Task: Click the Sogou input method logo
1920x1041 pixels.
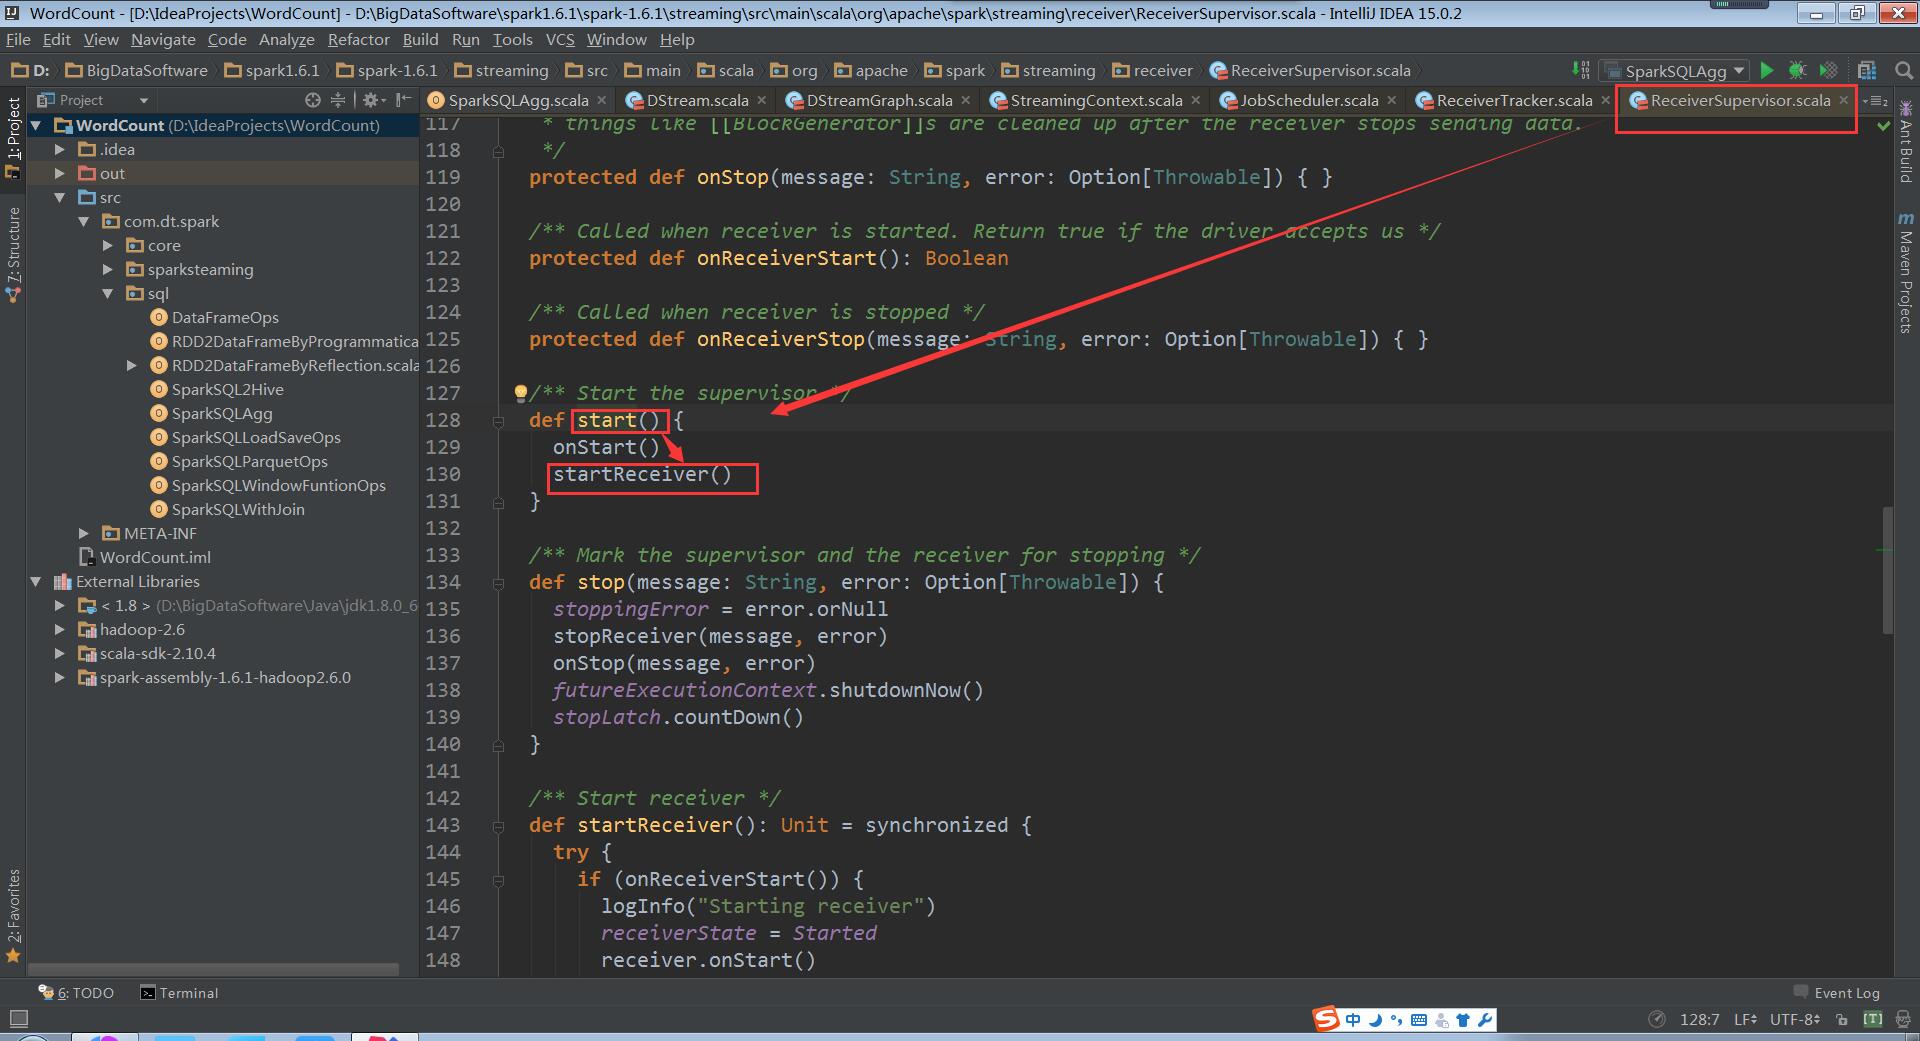Action: click(1326, 1019)
